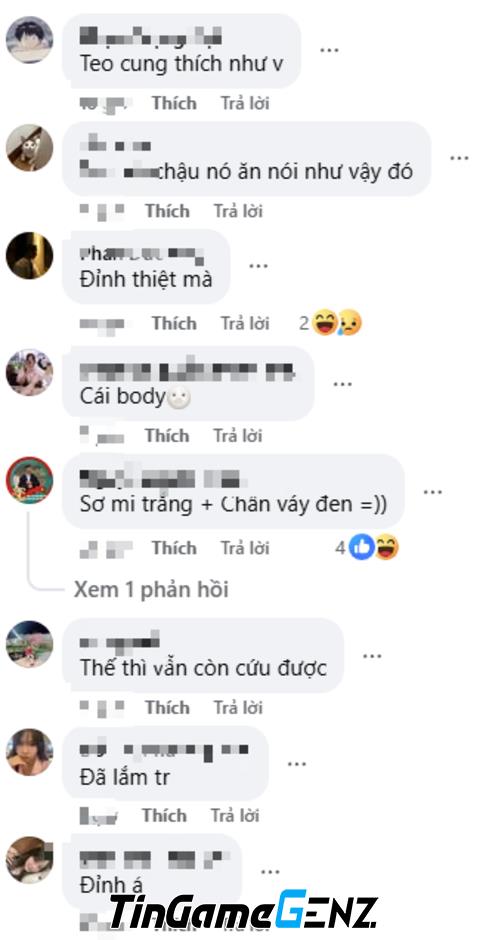
Task: Click Trả lời under 'Thế thì vẫn còn cứu được'
Action: (238, 707)
